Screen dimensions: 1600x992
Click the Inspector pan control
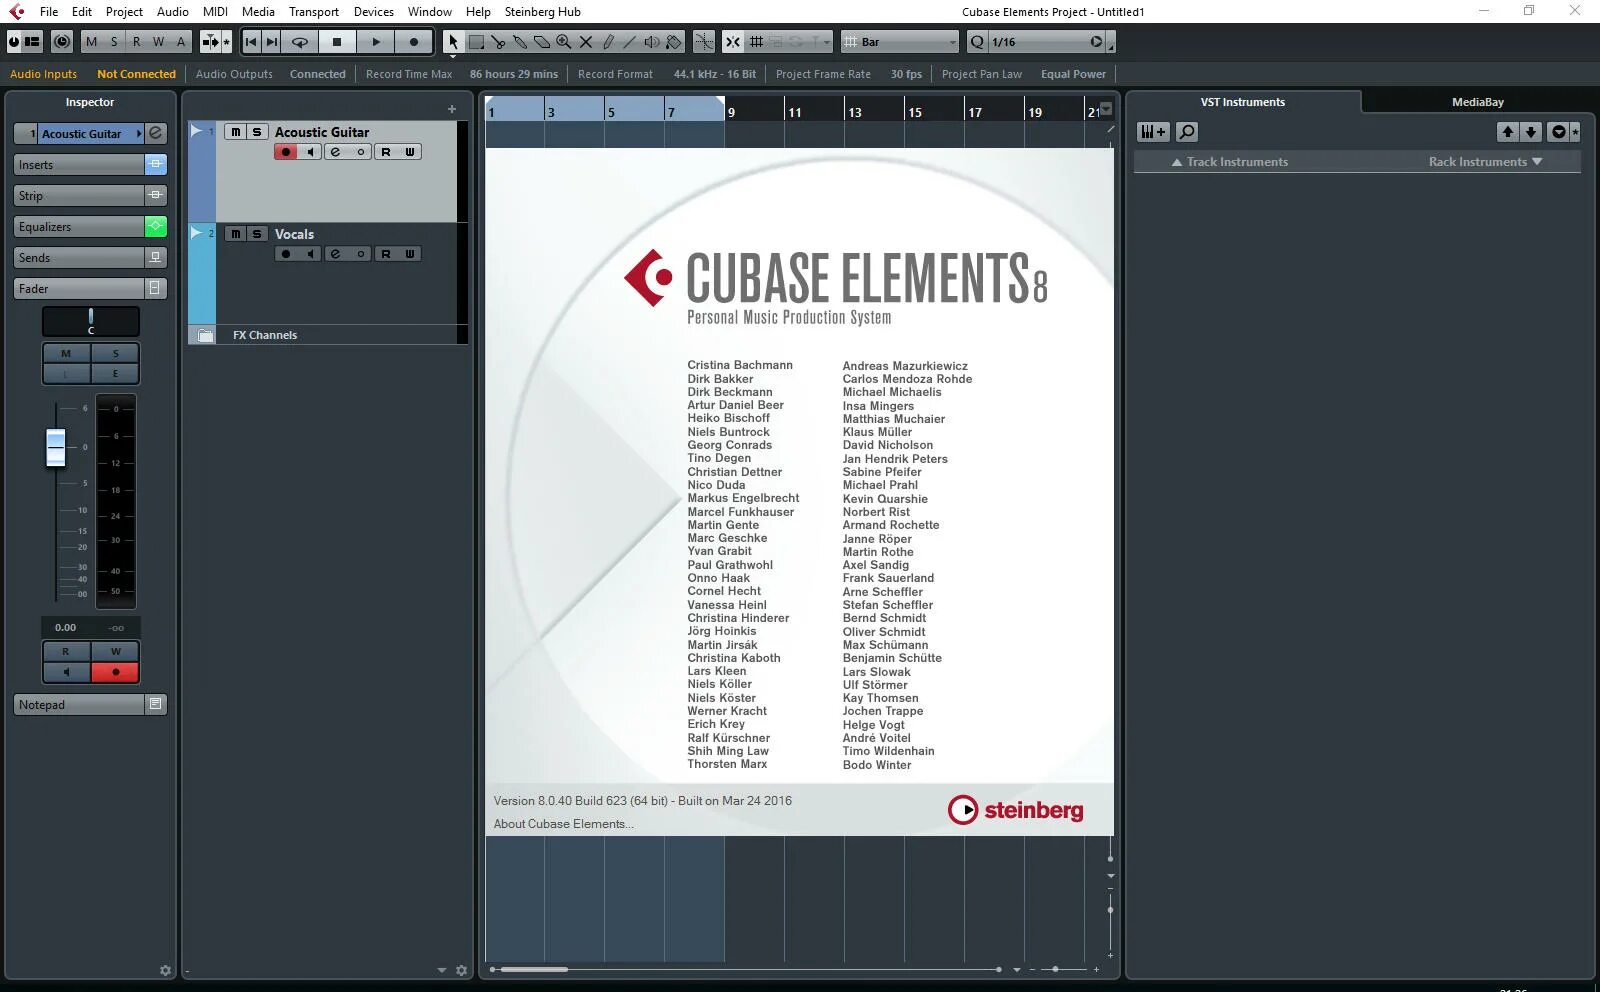click(91, 321)
